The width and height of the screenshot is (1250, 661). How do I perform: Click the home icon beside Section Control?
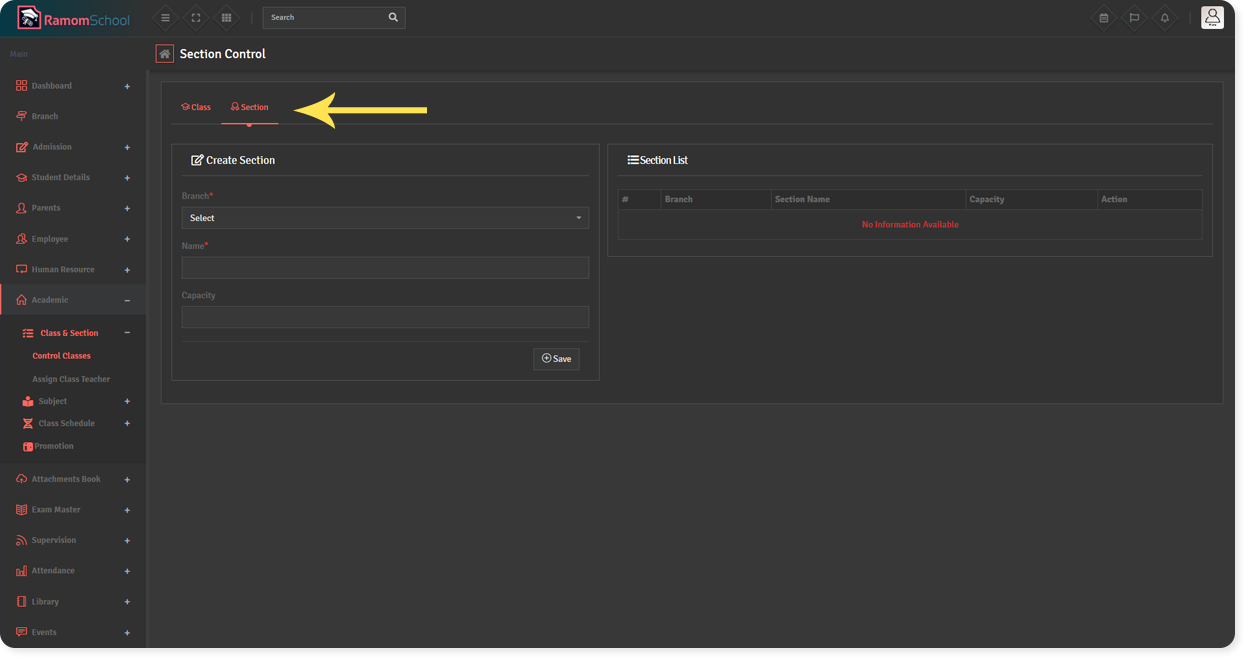(x=165, y=54)
